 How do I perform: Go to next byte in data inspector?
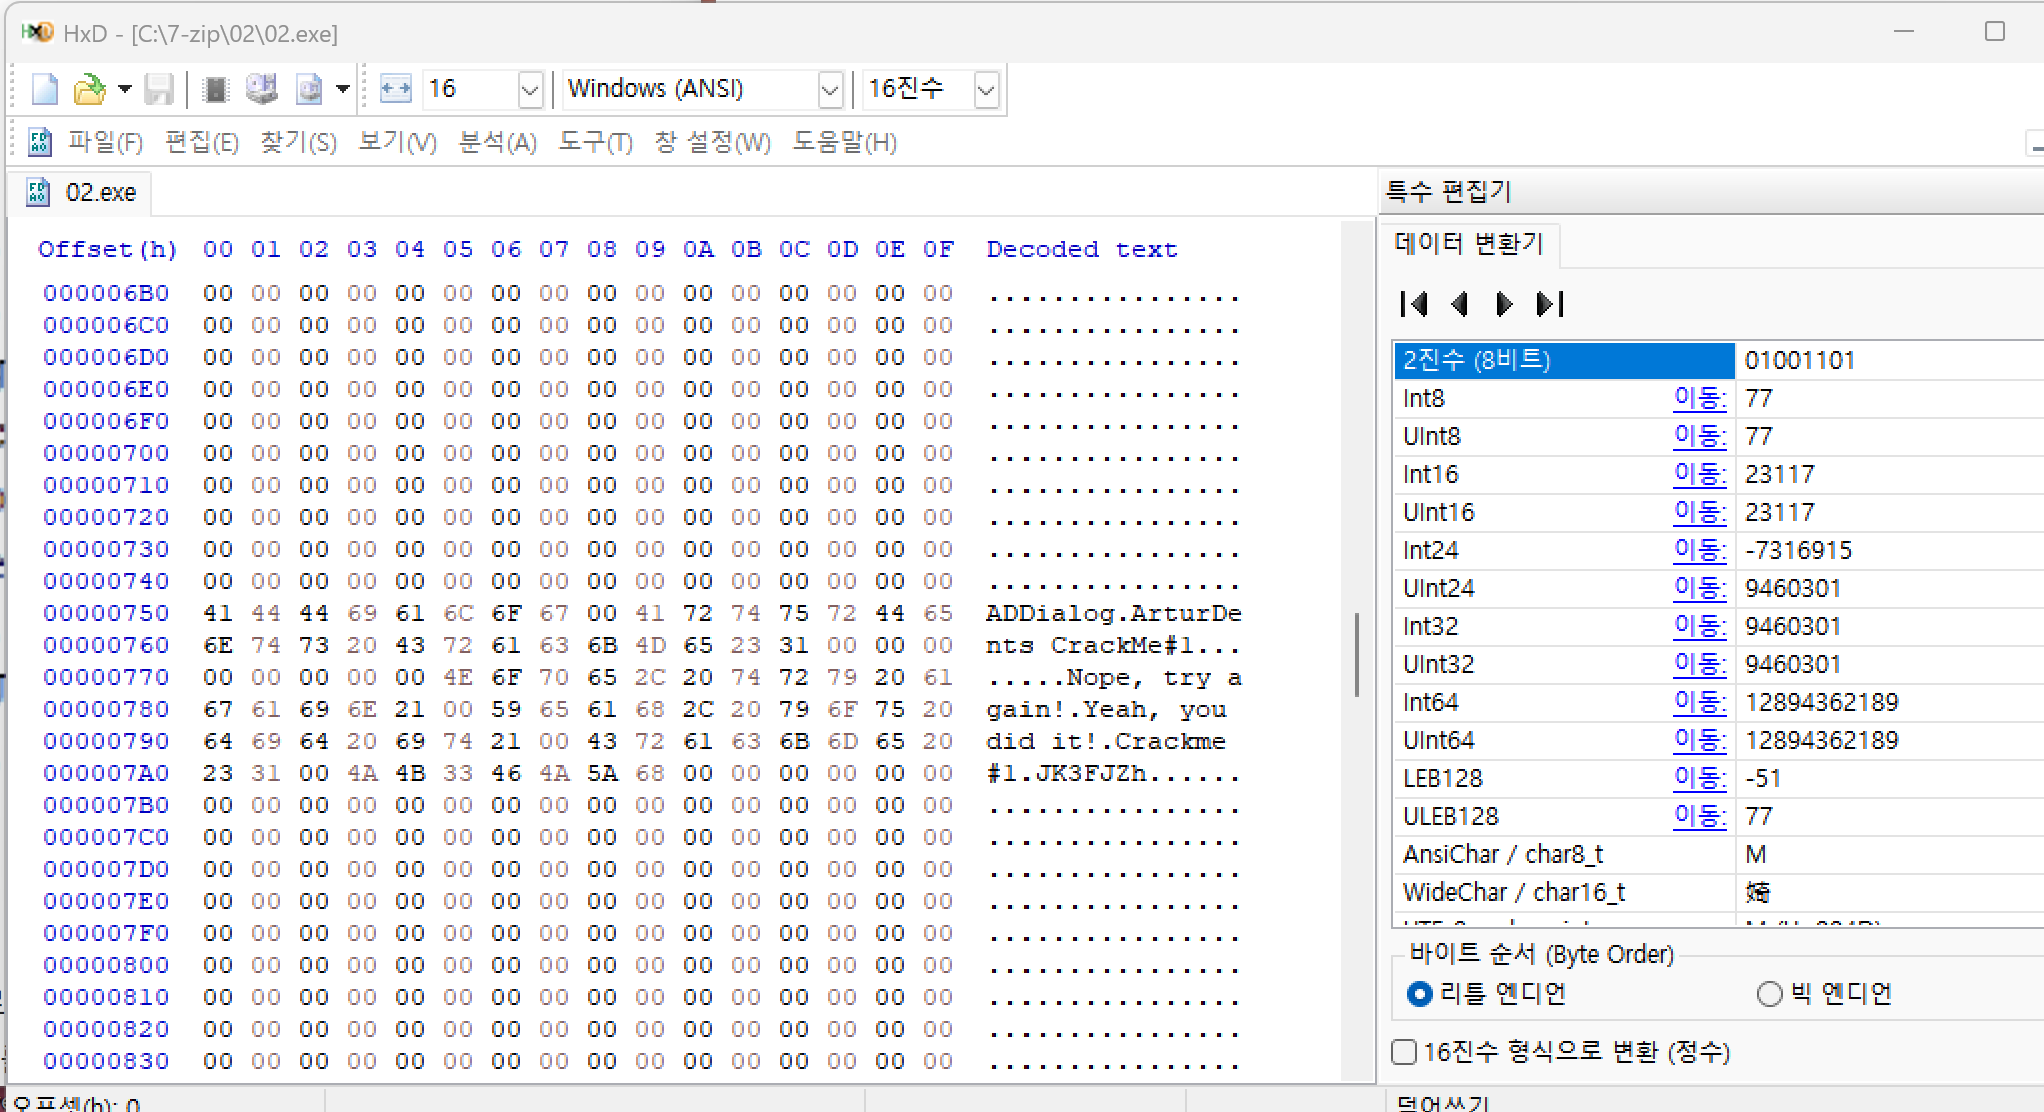1503,304
